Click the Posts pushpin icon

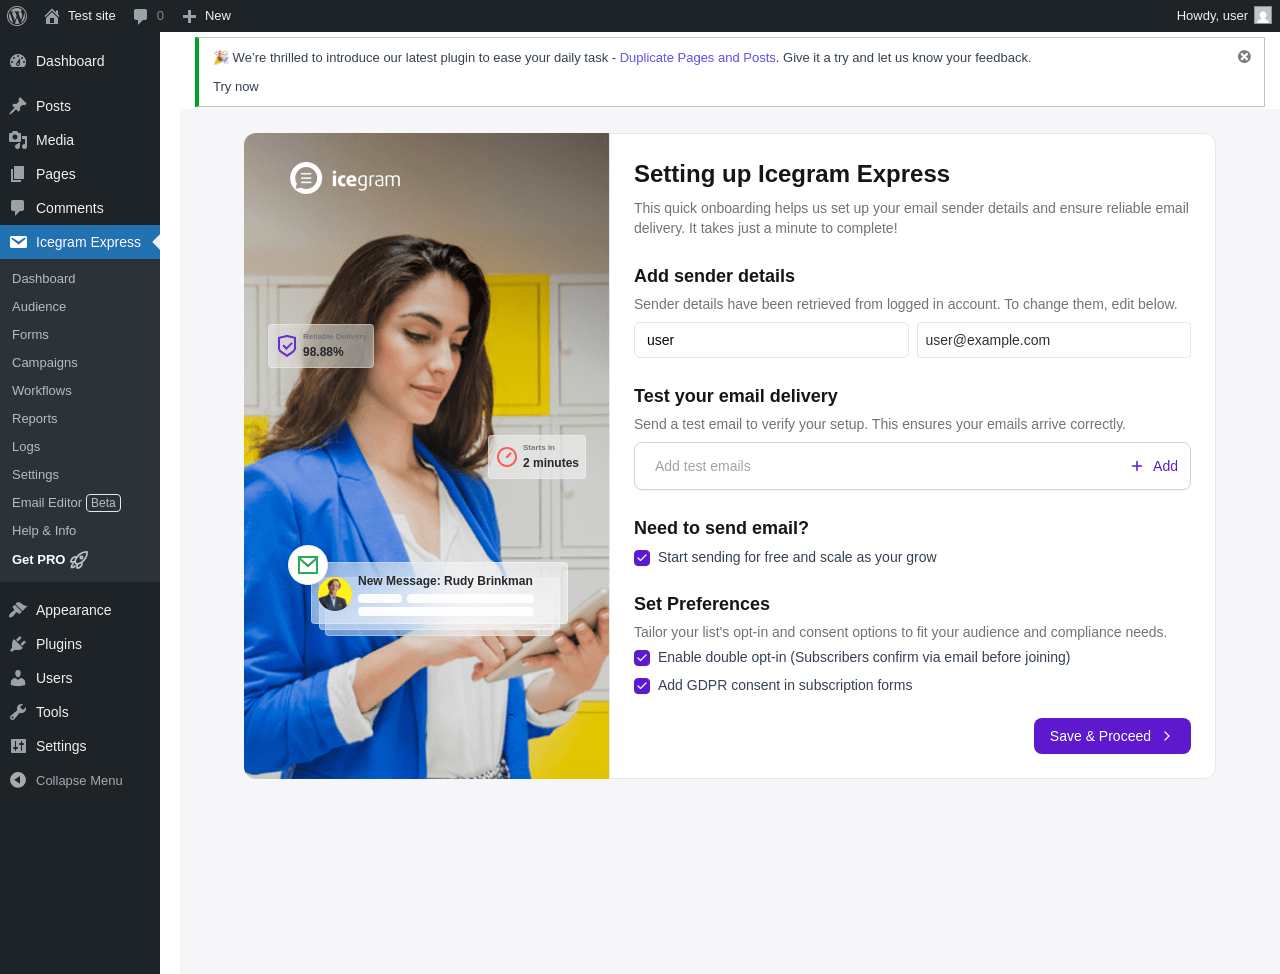click(18, 106)
